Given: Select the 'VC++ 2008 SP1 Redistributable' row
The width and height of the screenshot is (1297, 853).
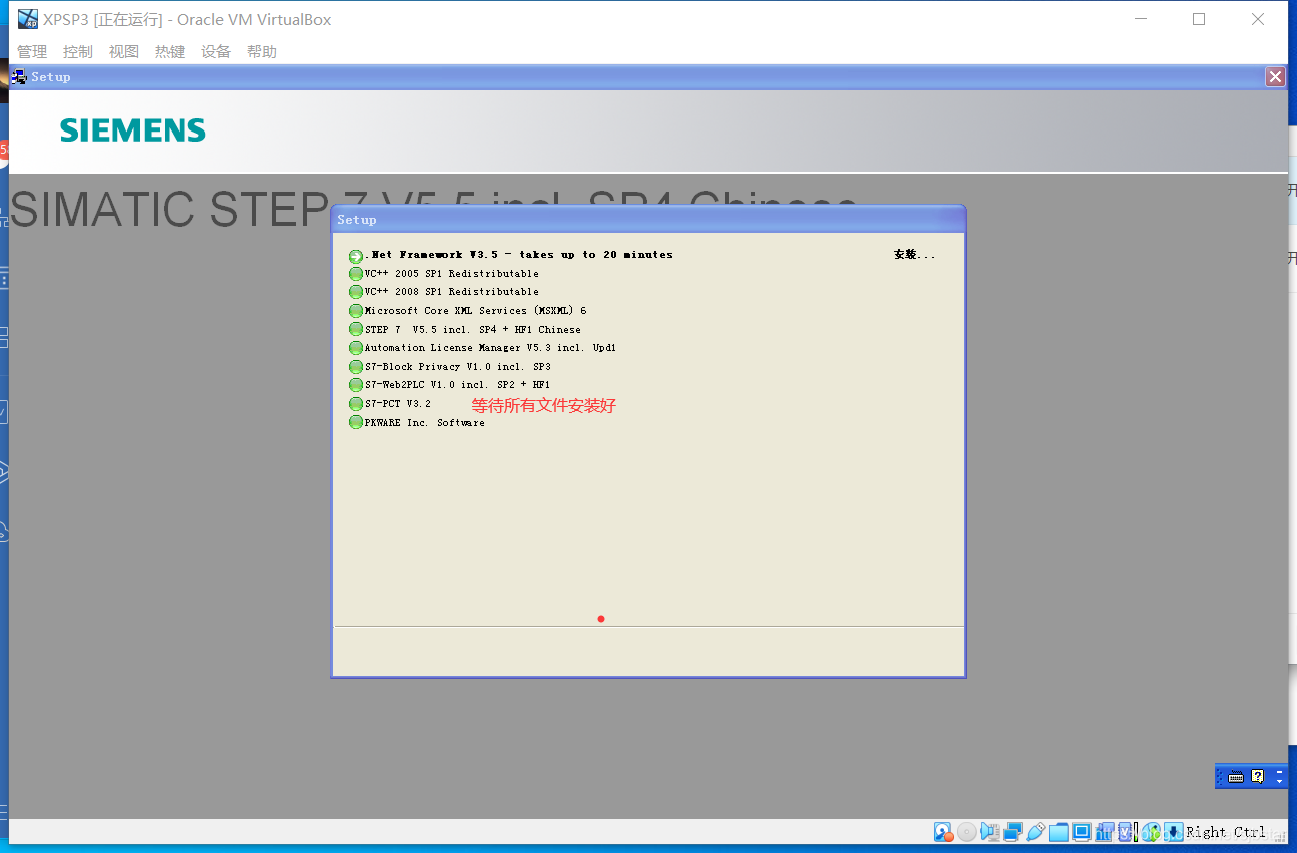Looking at the screenshot, I should click(452, 292).
